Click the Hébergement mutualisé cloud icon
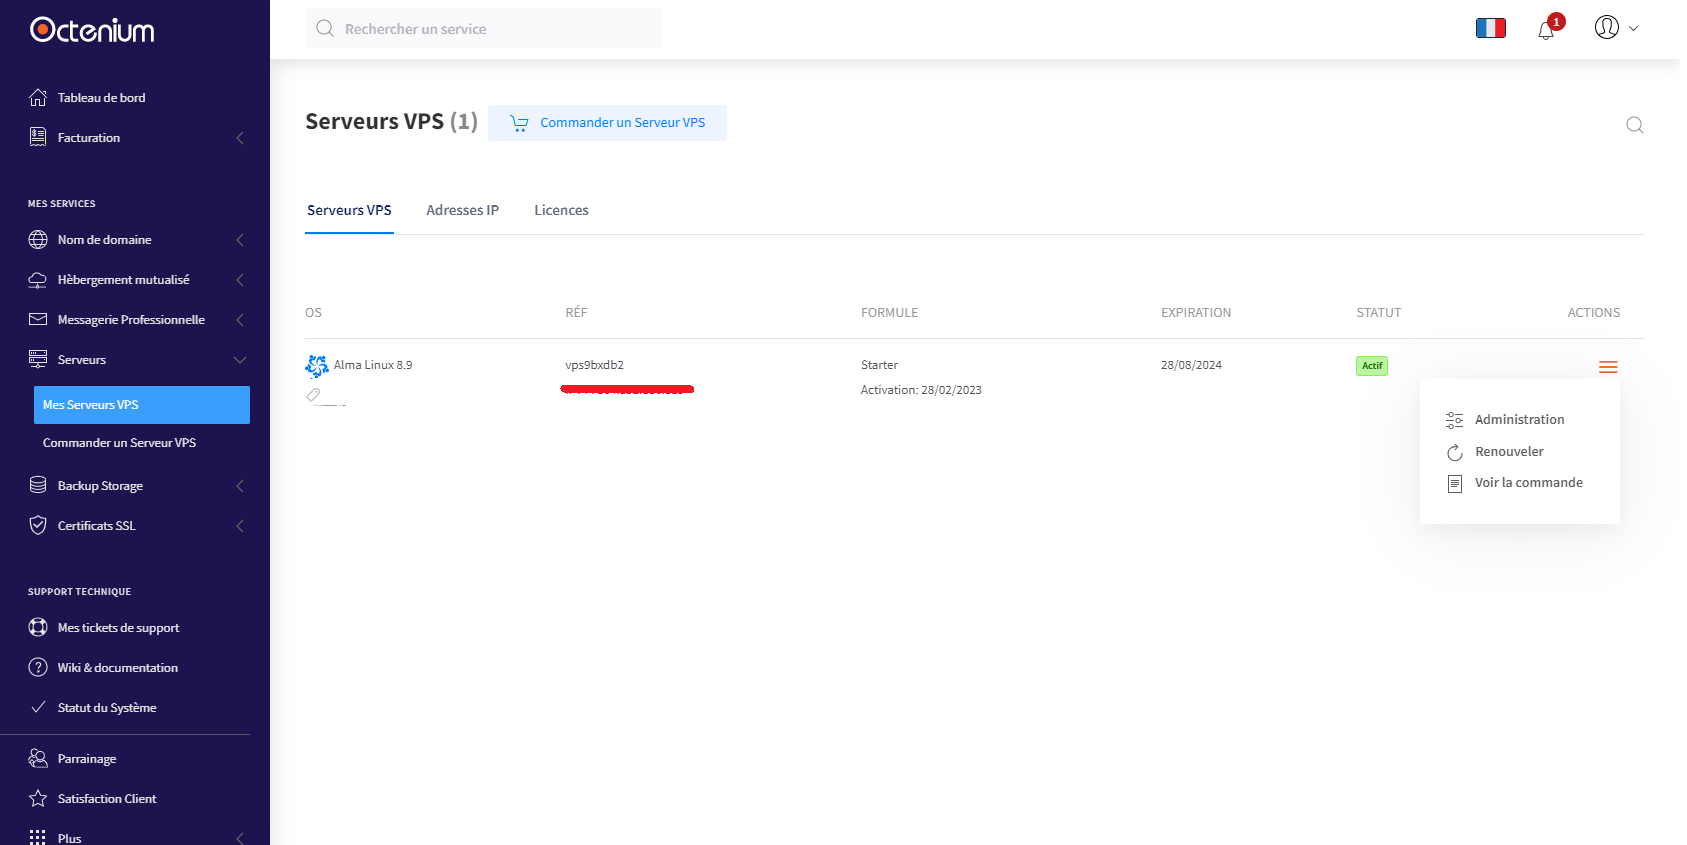The width and height of the screenshot is (1687, 845). tap(38, 280)
